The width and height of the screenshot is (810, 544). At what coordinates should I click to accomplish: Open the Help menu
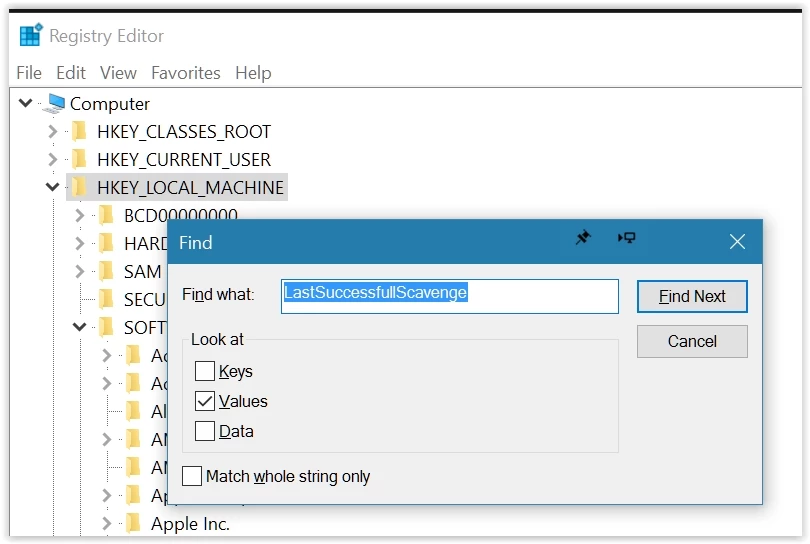click(x=253, y=73)
